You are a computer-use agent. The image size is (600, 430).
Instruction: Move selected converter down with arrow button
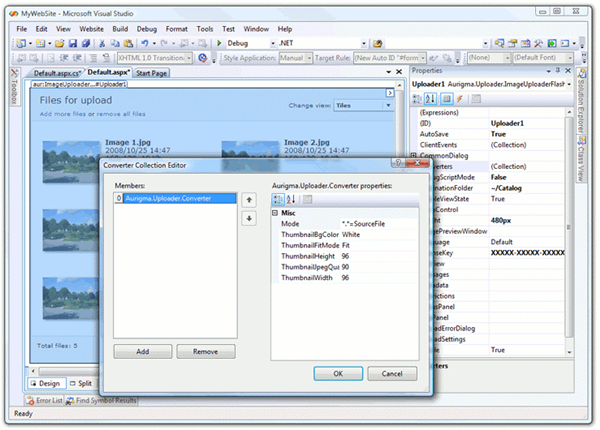pos(249,218)
